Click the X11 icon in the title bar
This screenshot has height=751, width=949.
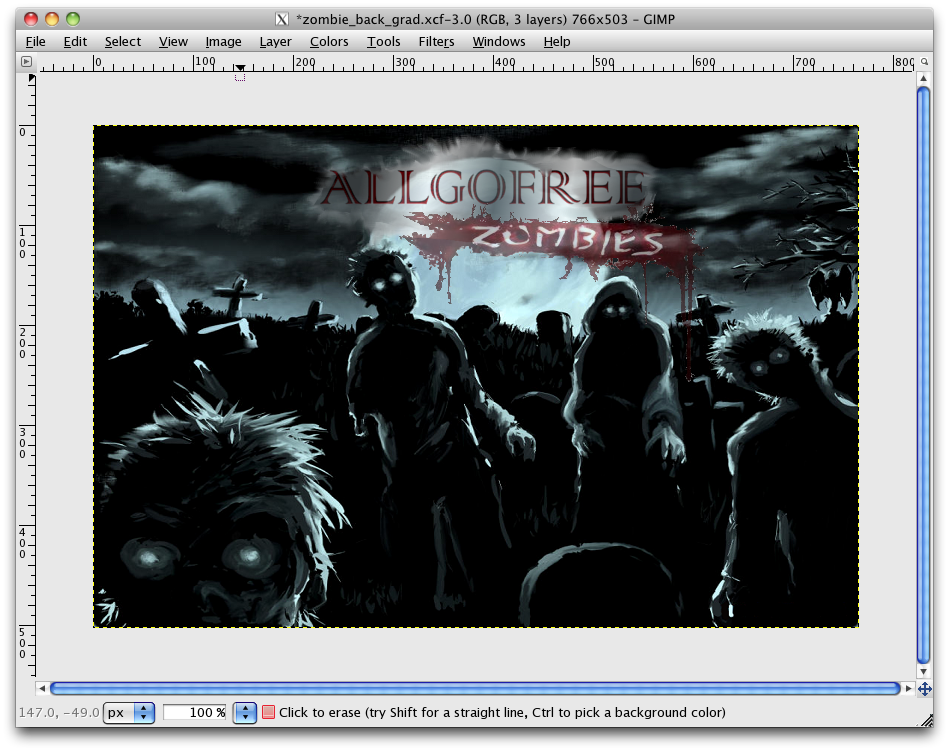[282, 19]
